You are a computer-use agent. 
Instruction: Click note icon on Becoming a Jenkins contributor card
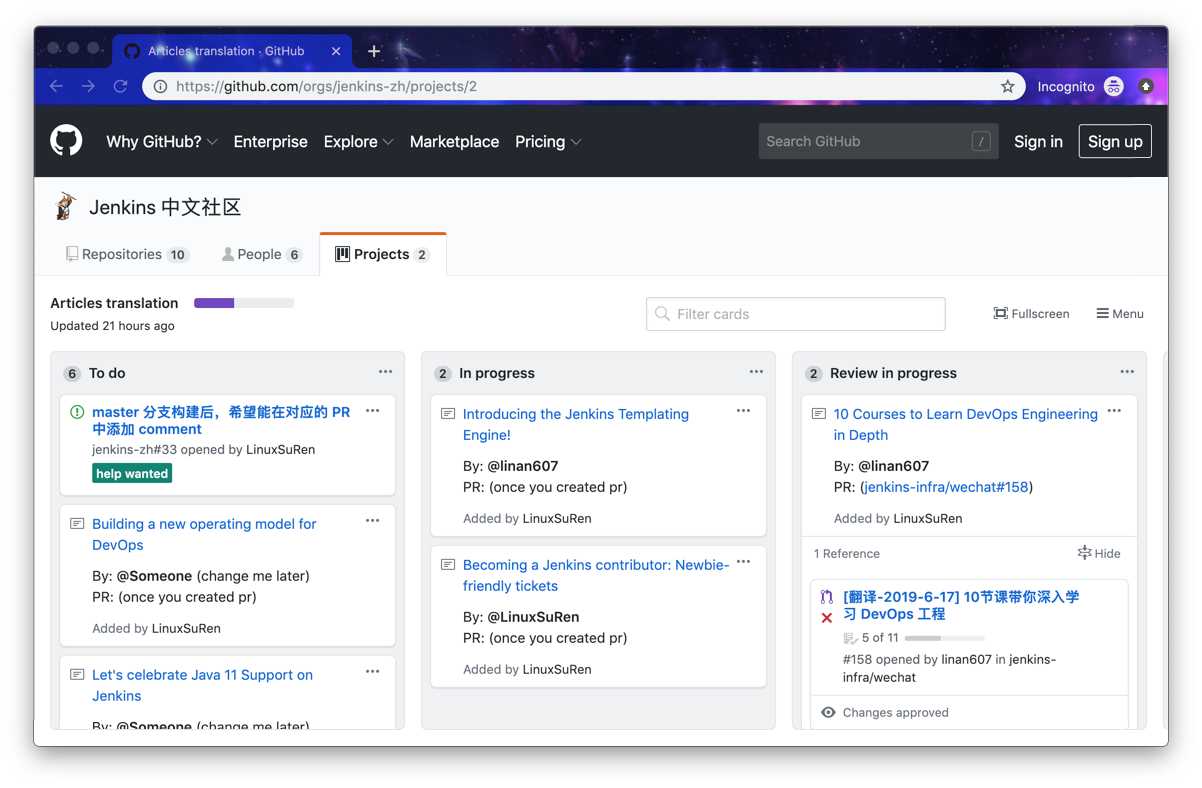(448, 565)
